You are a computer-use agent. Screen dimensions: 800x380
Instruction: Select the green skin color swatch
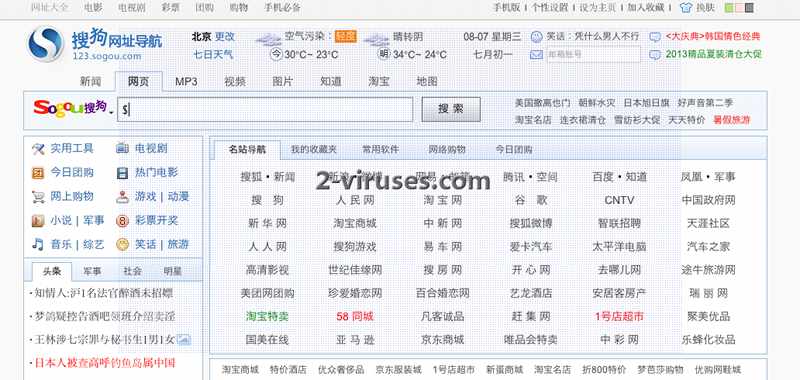coord(729,8)
